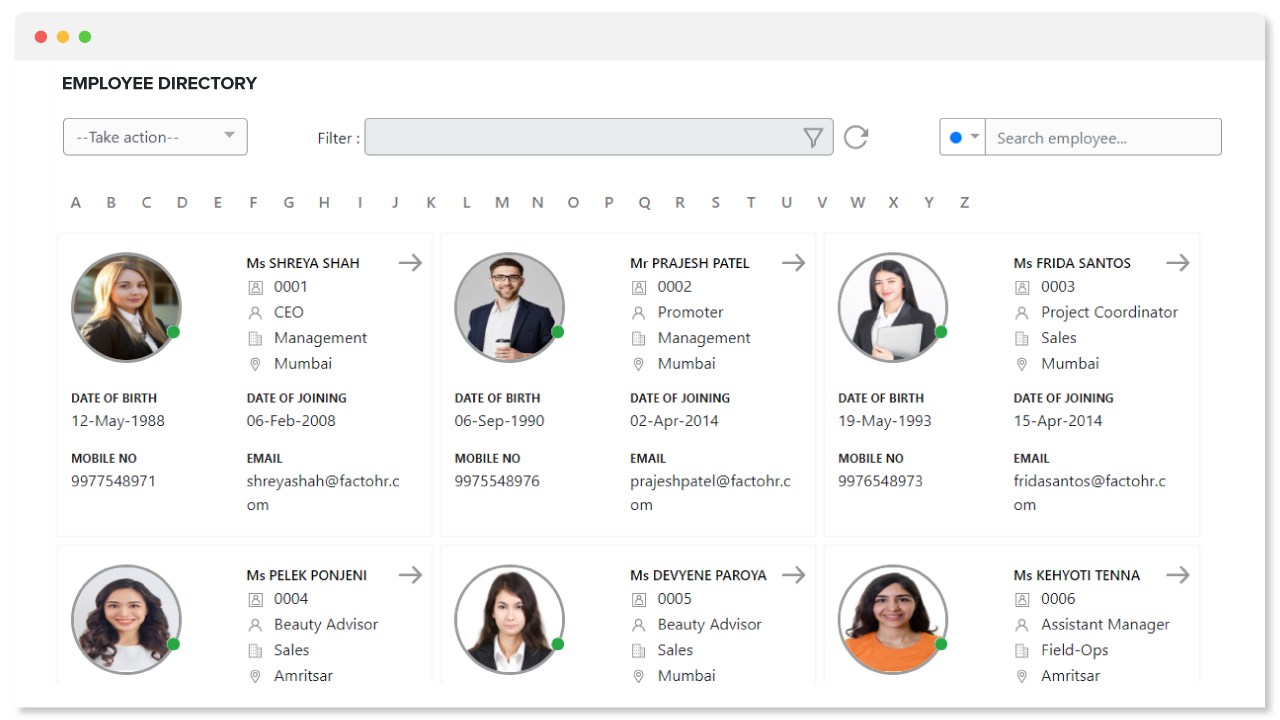Click Kehyoti Tenna's profile photo
This screenshot has width=1280, height=720.
point(893,619)
